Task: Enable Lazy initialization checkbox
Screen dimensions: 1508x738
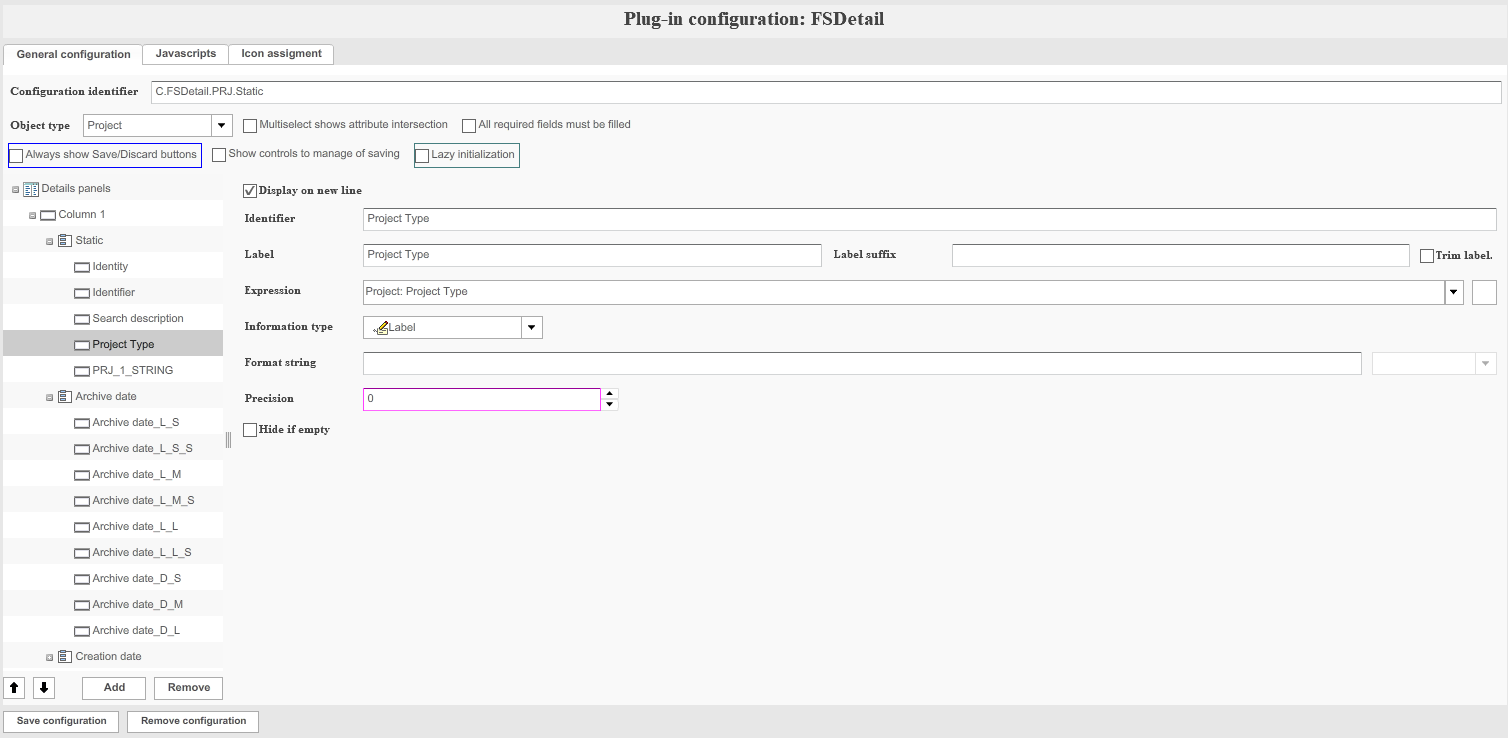Action: pyautogui.click(x=422, y=156)
